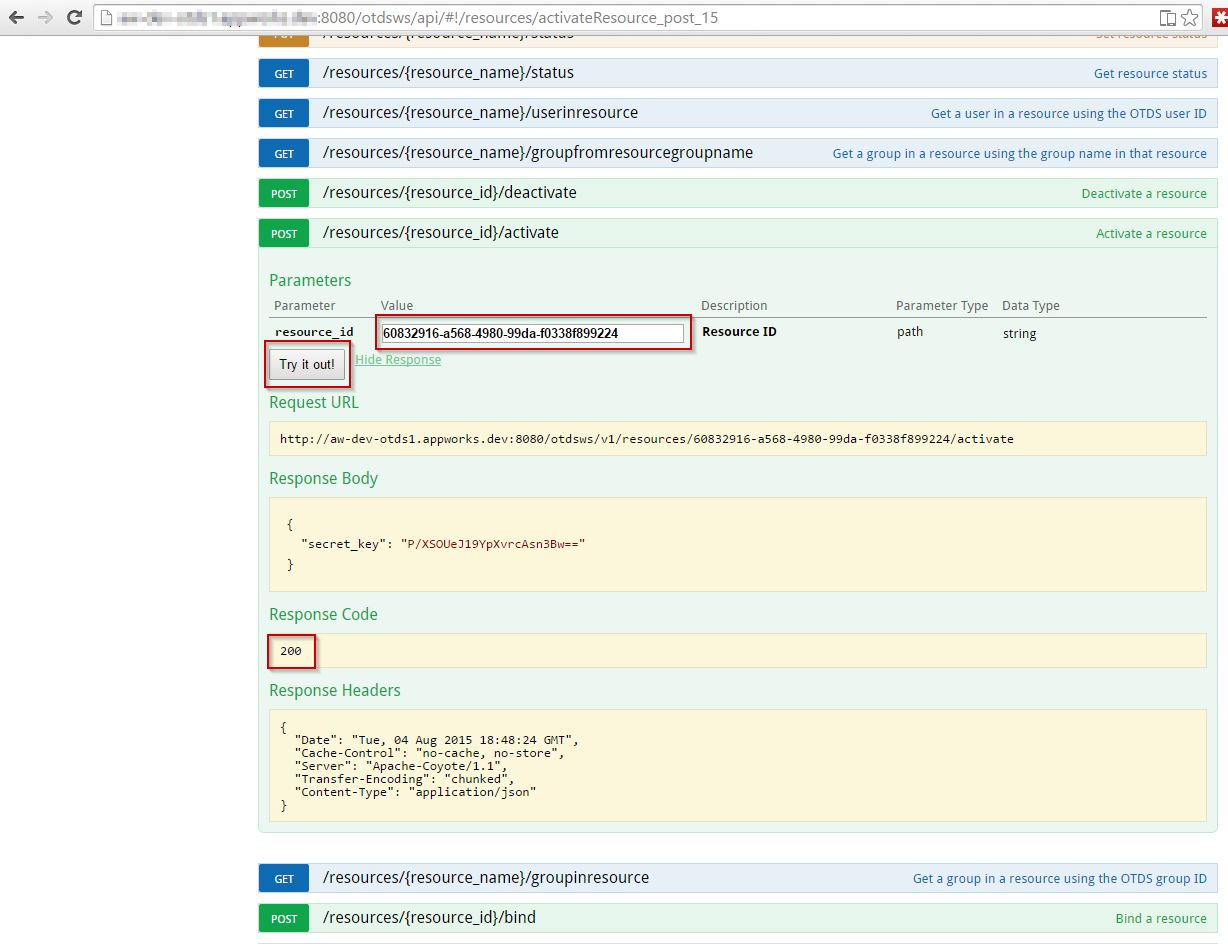Click the 'Deactivate a resource' link
Image resolution: width=1228 pixels, height=952 pixels.
[1144, 194]
